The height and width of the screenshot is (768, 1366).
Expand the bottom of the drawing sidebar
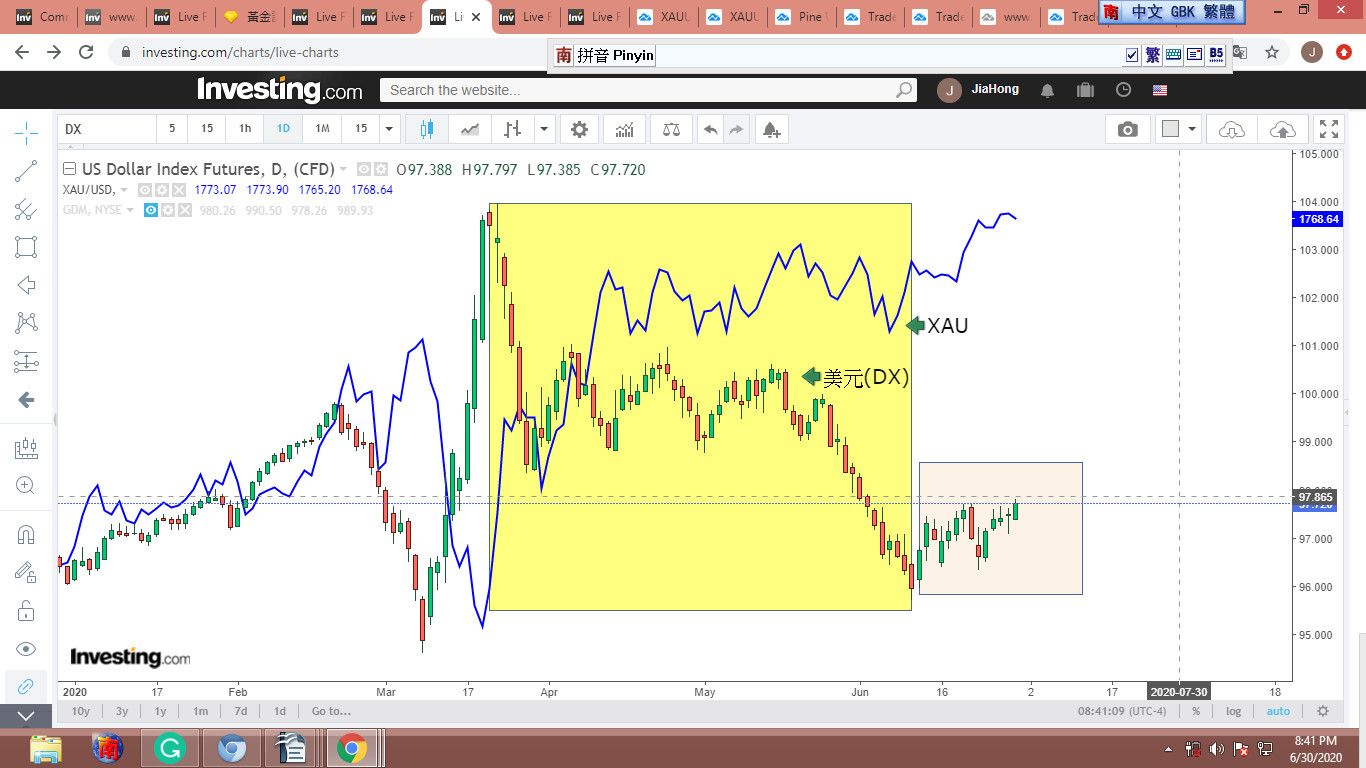pos(26,716)
